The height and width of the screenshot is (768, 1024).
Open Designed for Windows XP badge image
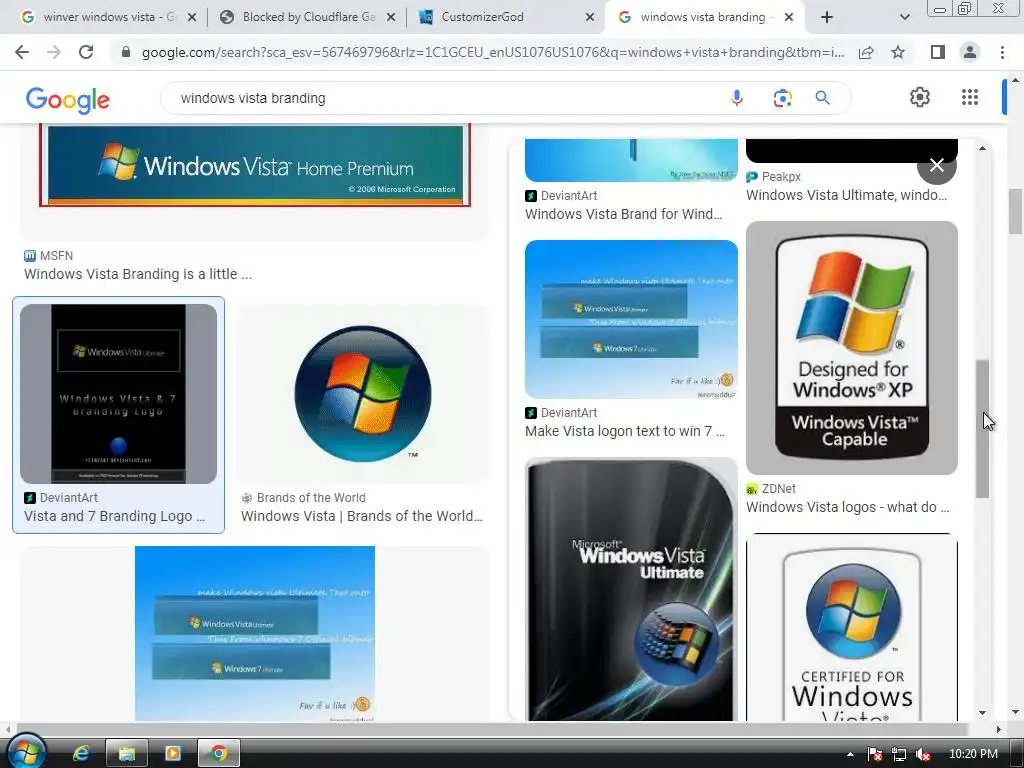point(852,348)
